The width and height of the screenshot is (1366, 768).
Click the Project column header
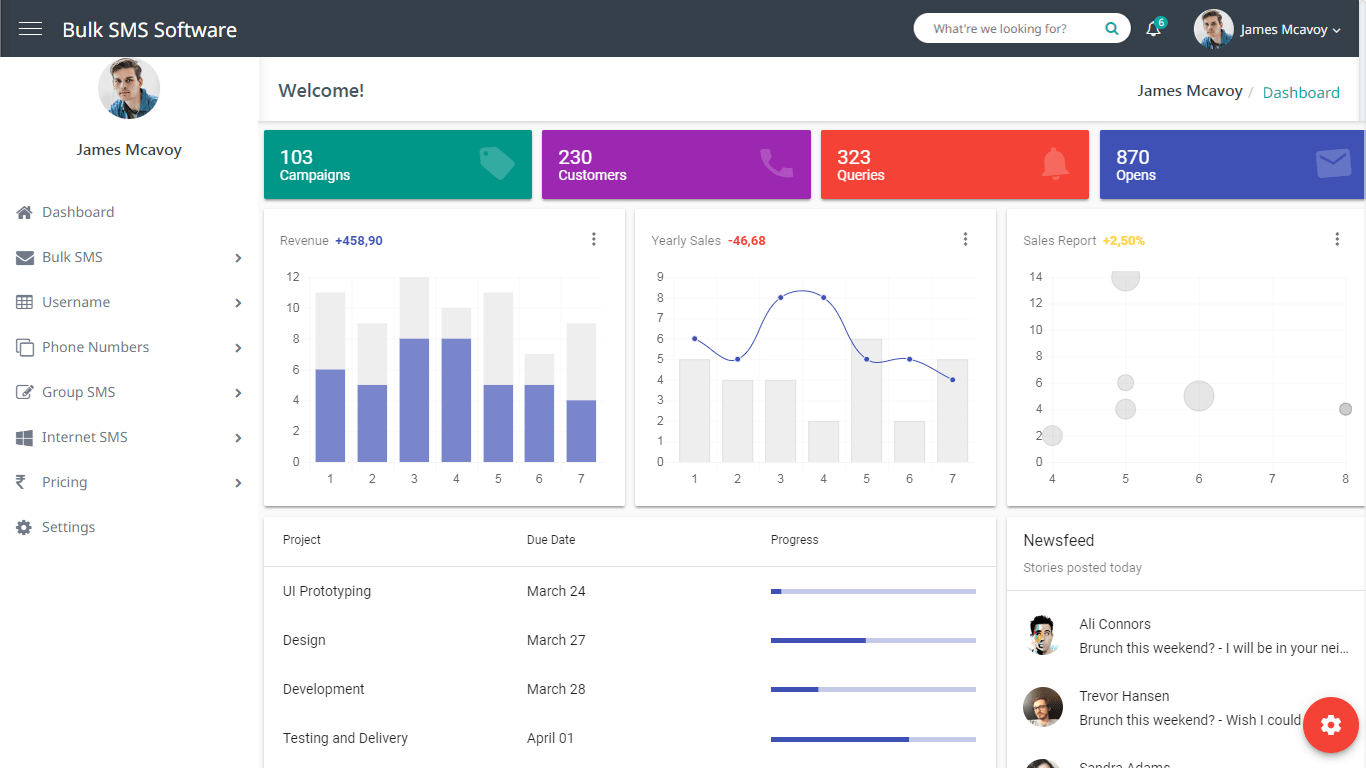pyautogui.click(x=302, y=540)
